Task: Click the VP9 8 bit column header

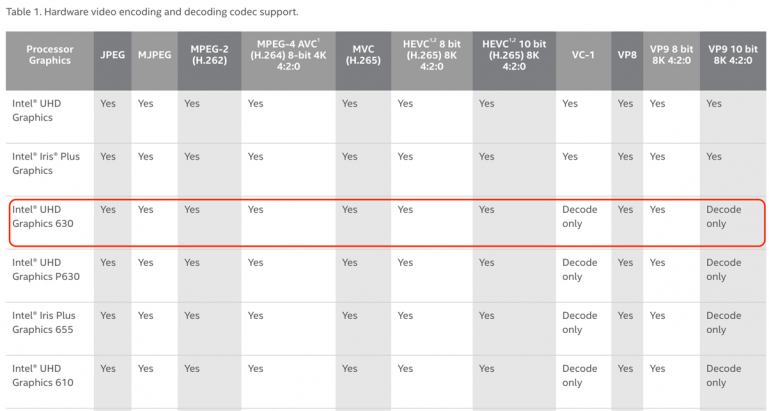Action: [x=669, y=54]
